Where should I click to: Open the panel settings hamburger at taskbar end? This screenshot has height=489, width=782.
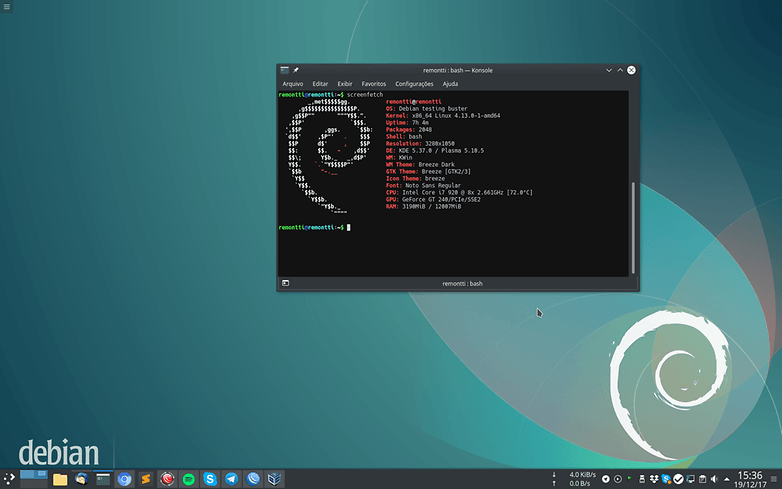[774, 479]
